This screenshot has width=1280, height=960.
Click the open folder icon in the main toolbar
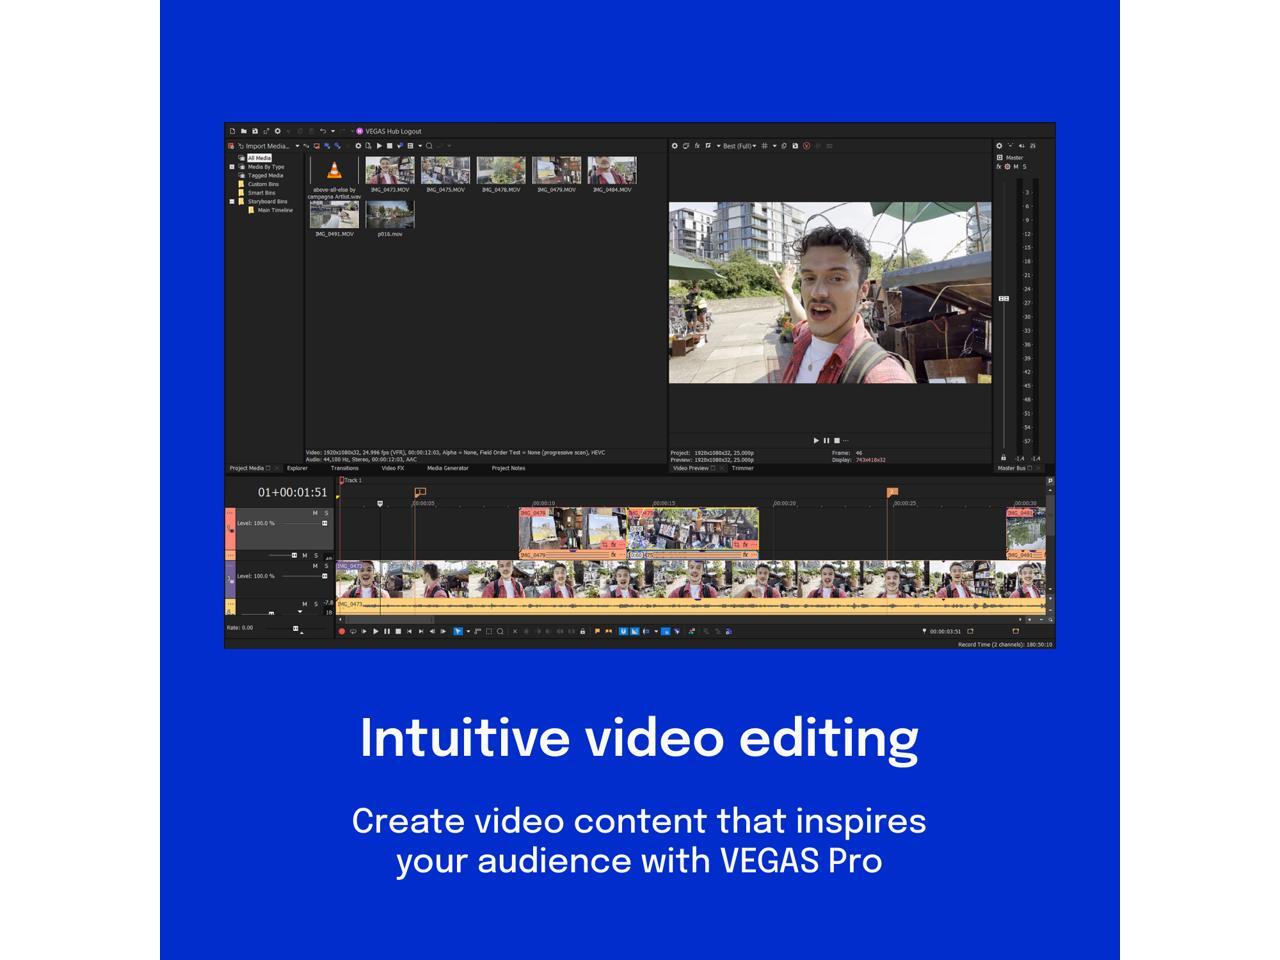[x=243, y=131]
